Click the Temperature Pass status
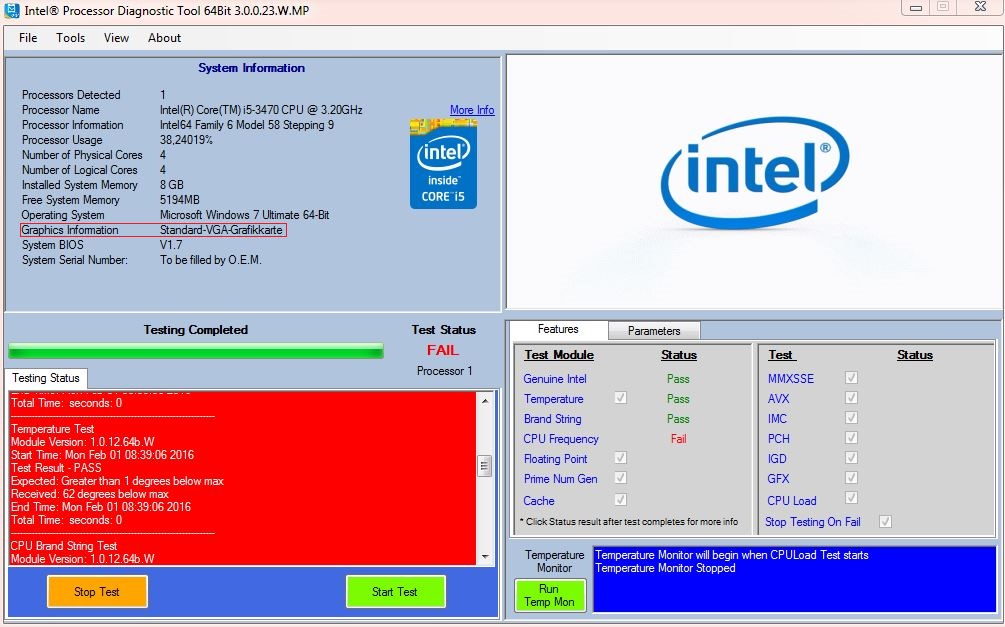Screen dimensions: 1005x627 (678, 399)
